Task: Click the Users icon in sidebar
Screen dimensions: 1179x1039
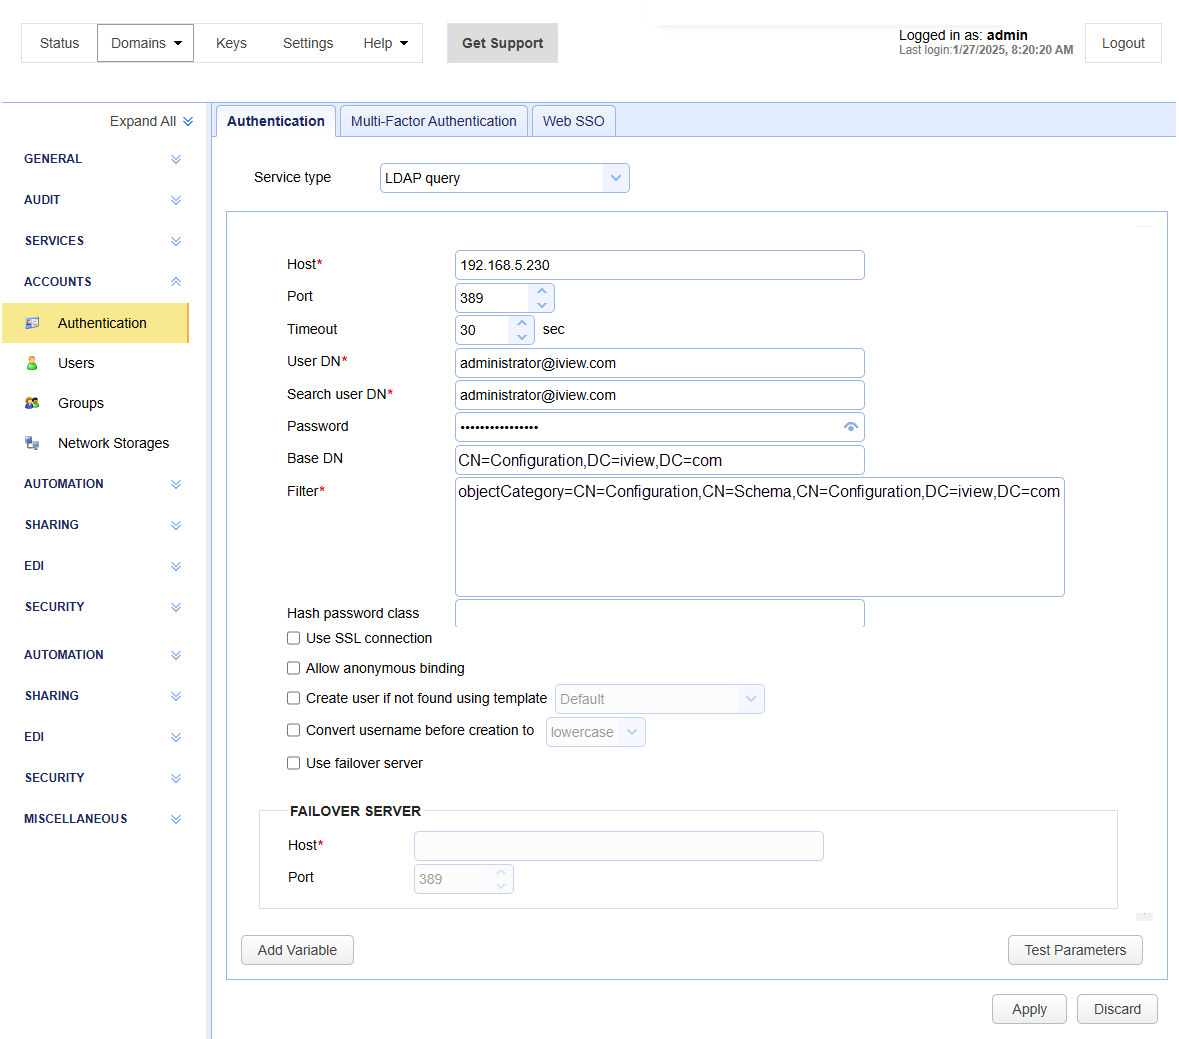Action: pos(32,363)
